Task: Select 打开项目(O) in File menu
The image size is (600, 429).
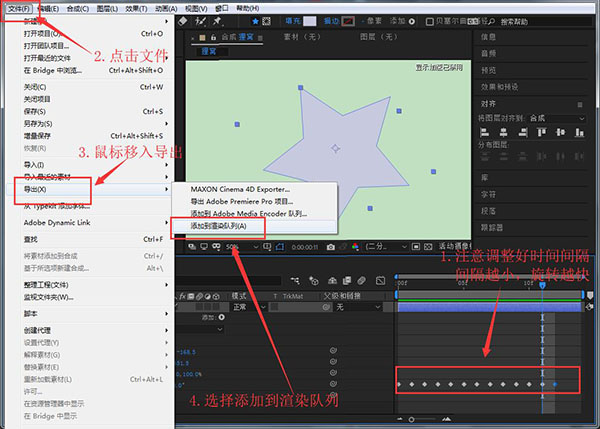Action: click(x=90, y=34)
